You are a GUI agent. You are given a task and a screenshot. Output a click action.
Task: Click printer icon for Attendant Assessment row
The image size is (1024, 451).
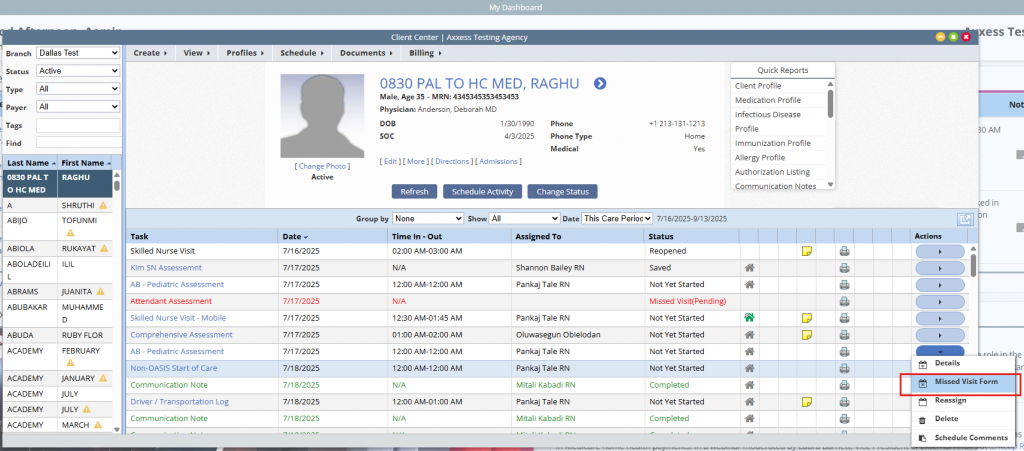click(845, 301)
